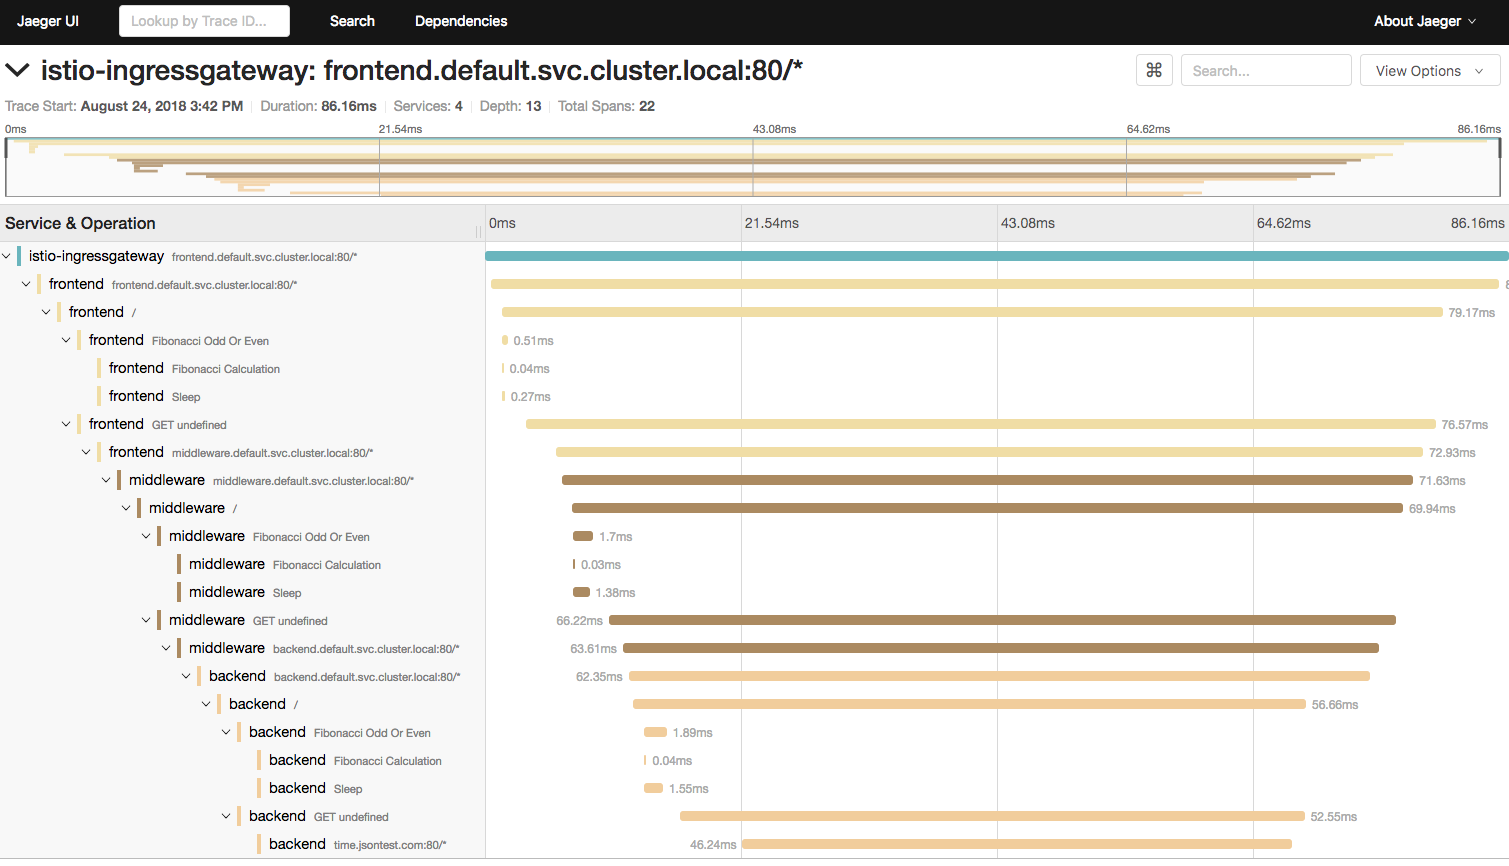Screen dimensions: 1509x866
Task: Collapse the istio-ingressgateway root span
Action: pyautogui.click(x=7, y=256)
